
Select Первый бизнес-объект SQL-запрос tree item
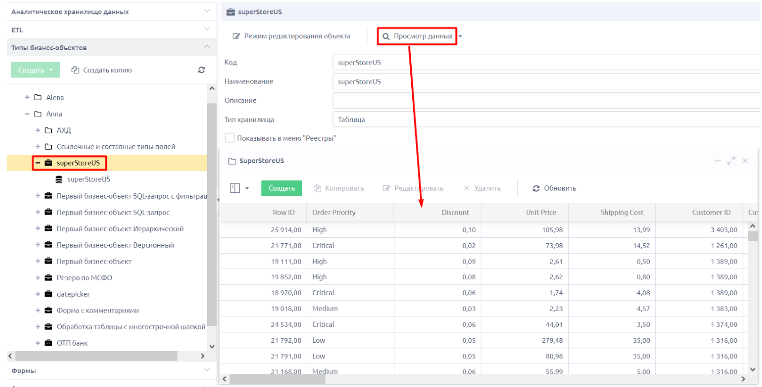click(113, 212)
